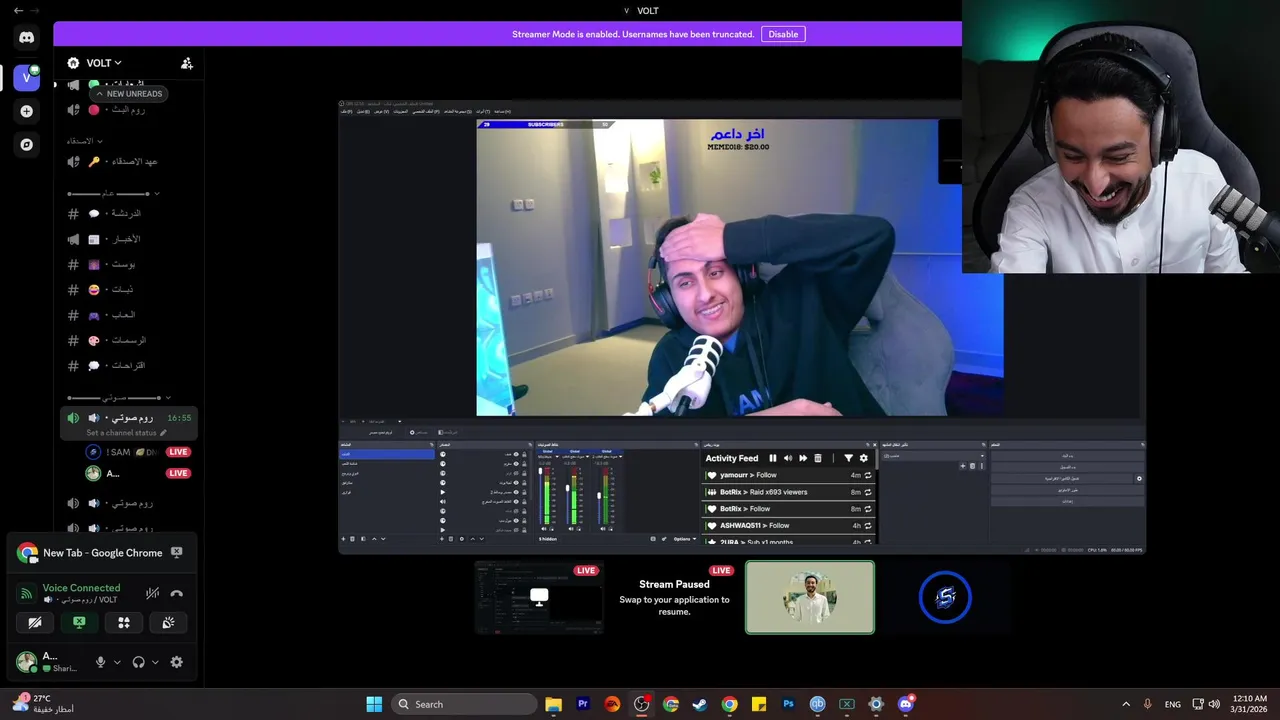Disconnect from the voice call

pyautogui.click(x=177, y=593)
